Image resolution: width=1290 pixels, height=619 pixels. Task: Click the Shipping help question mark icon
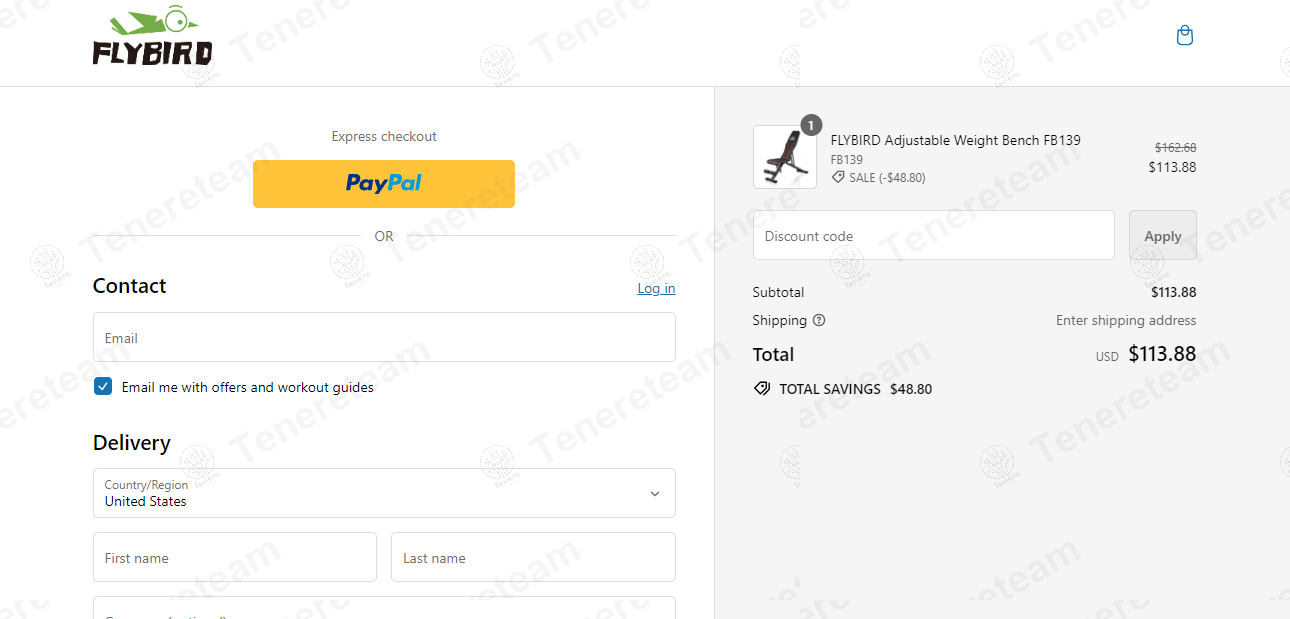(x=819, y=321)
